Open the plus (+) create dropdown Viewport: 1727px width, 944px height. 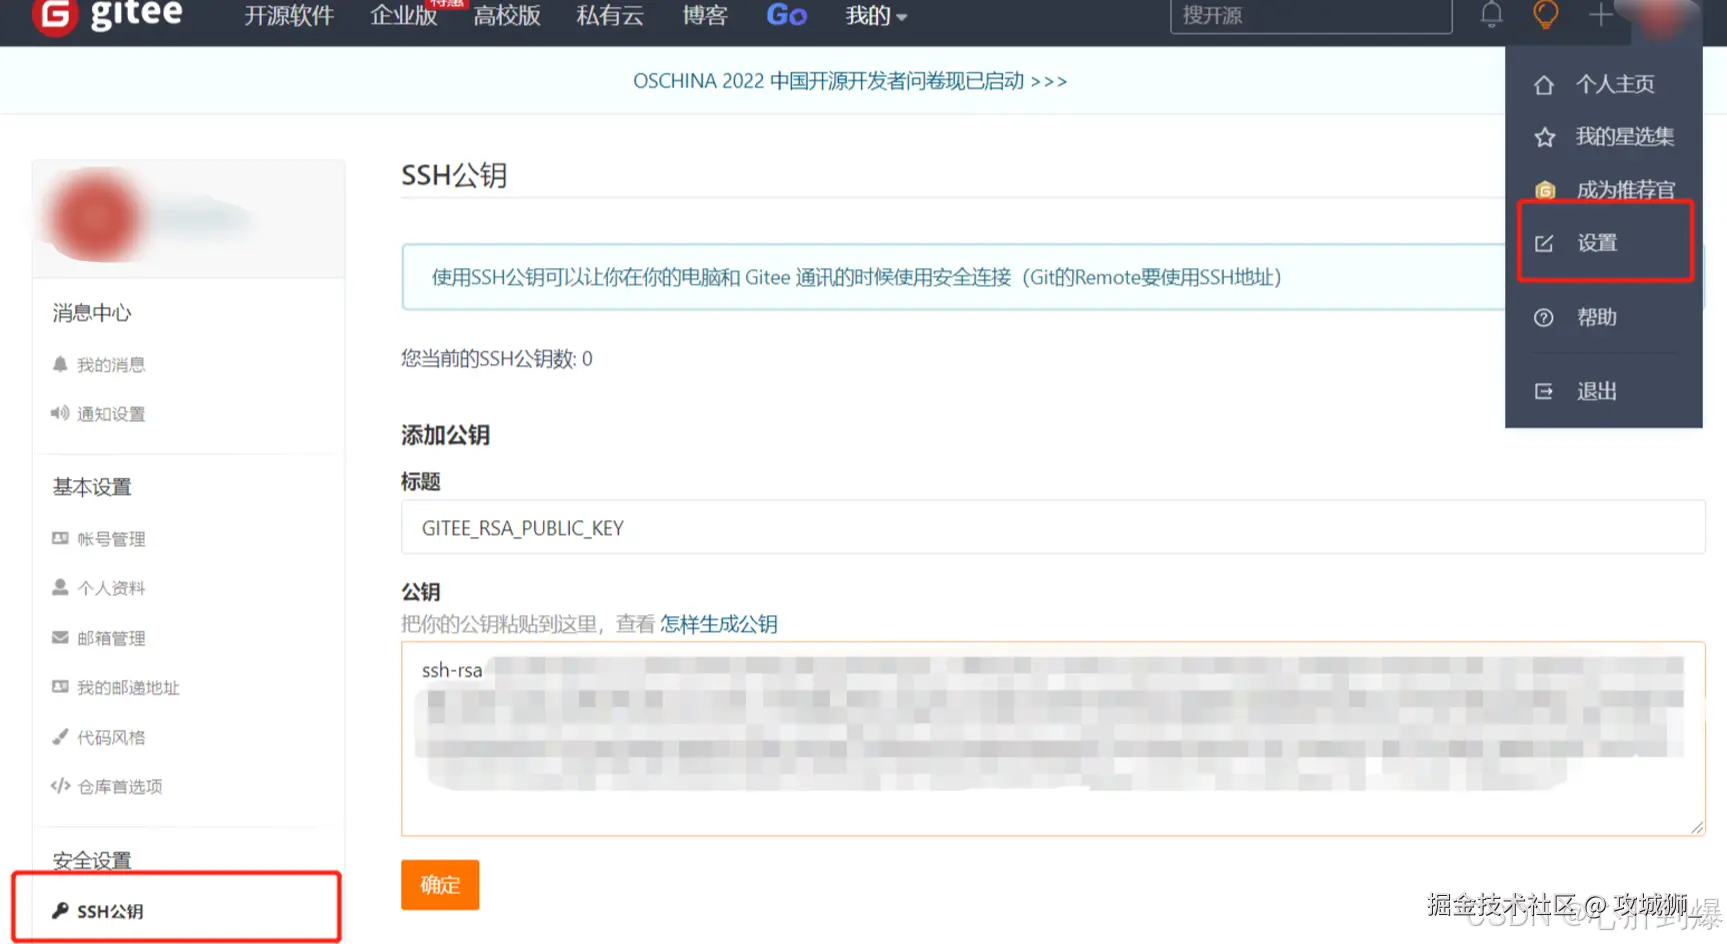pyautogui.click(x=1599, y=15)
